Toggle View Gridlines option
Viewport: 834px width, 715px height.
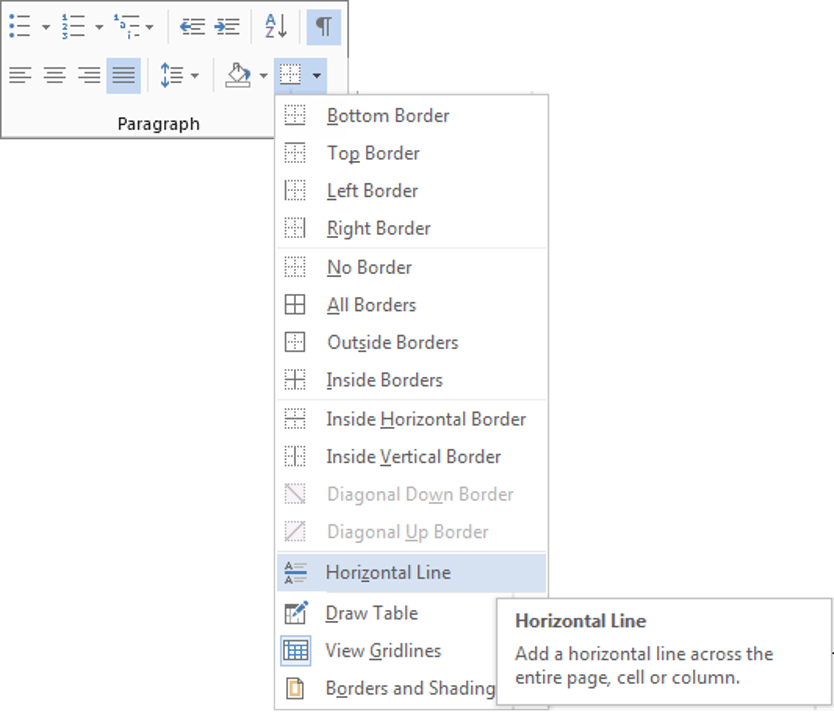tap(383, 651)
